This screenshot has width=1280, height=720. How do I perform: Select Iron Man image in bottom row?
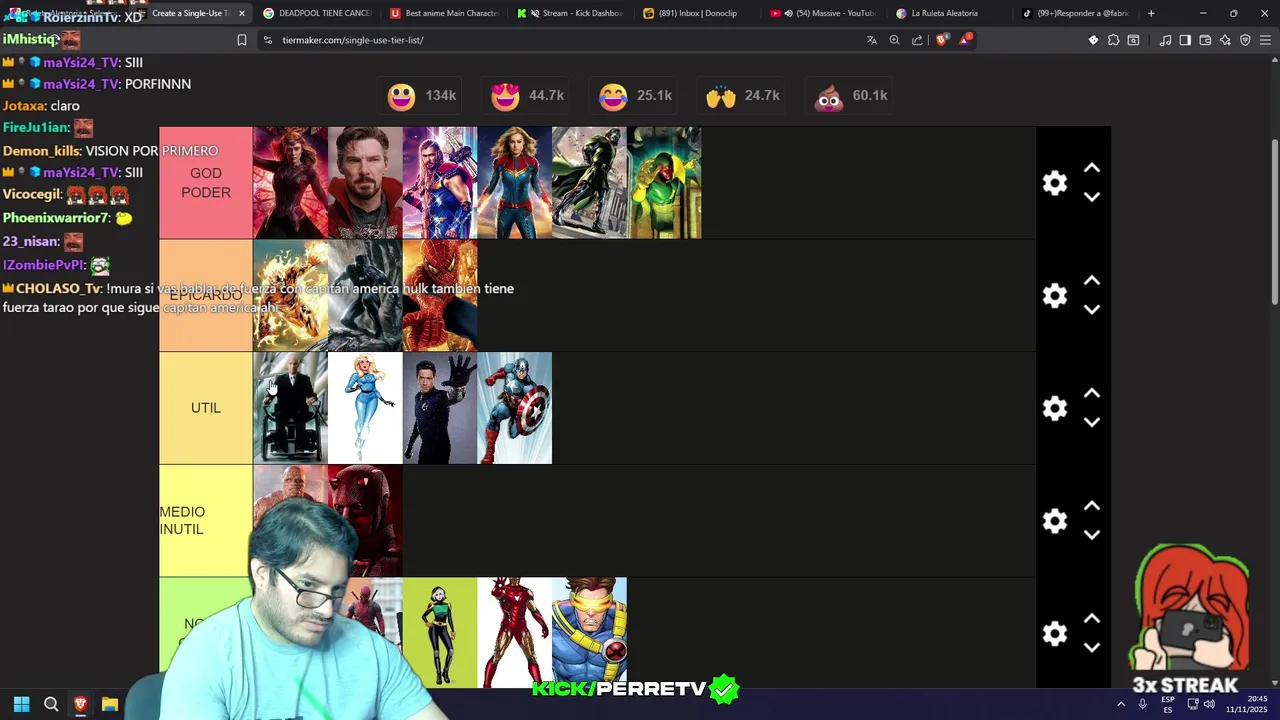coord(514,633)
